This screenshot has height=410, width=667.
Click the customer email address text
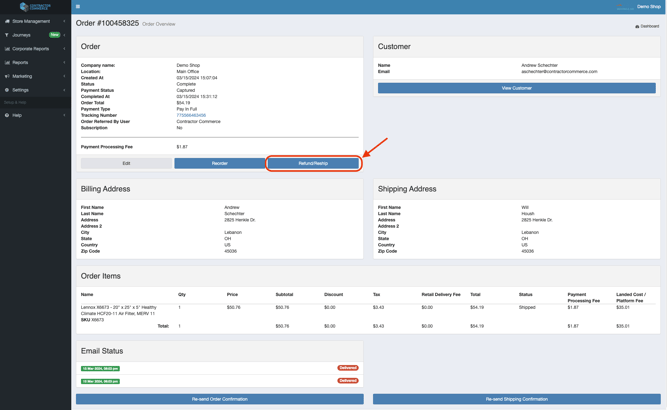(559, 71)
